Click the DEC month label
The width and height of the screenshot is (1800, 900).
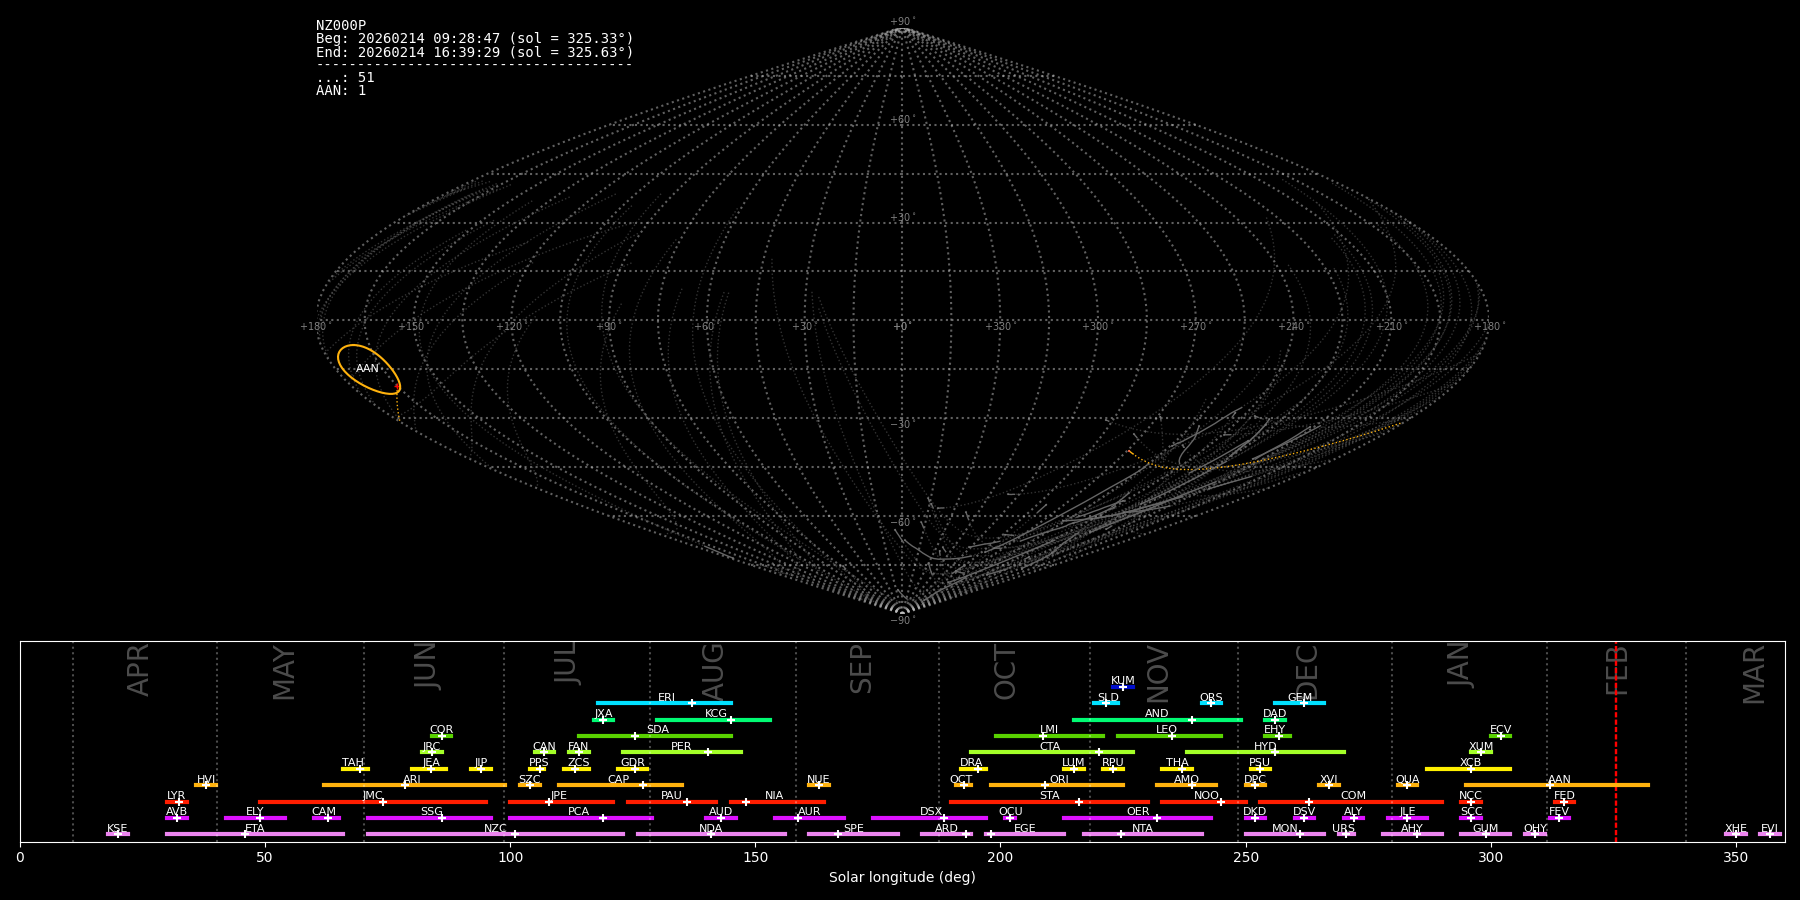1308,671
